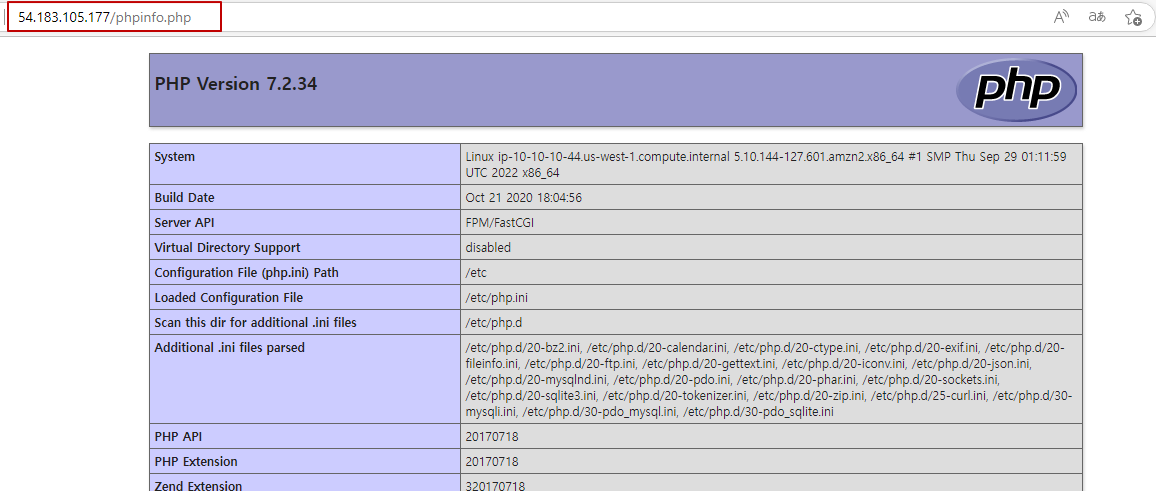Open the Translate page icon
Image resolution: width=1156 pixels, height=491 pixels.
(x=1097, y=17)
